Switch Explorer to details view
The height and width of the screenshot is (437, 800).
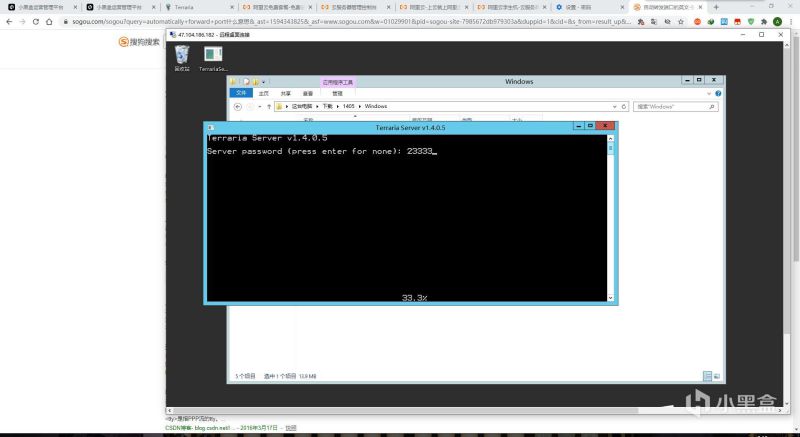pyautogui.click(x=707, y=376)
